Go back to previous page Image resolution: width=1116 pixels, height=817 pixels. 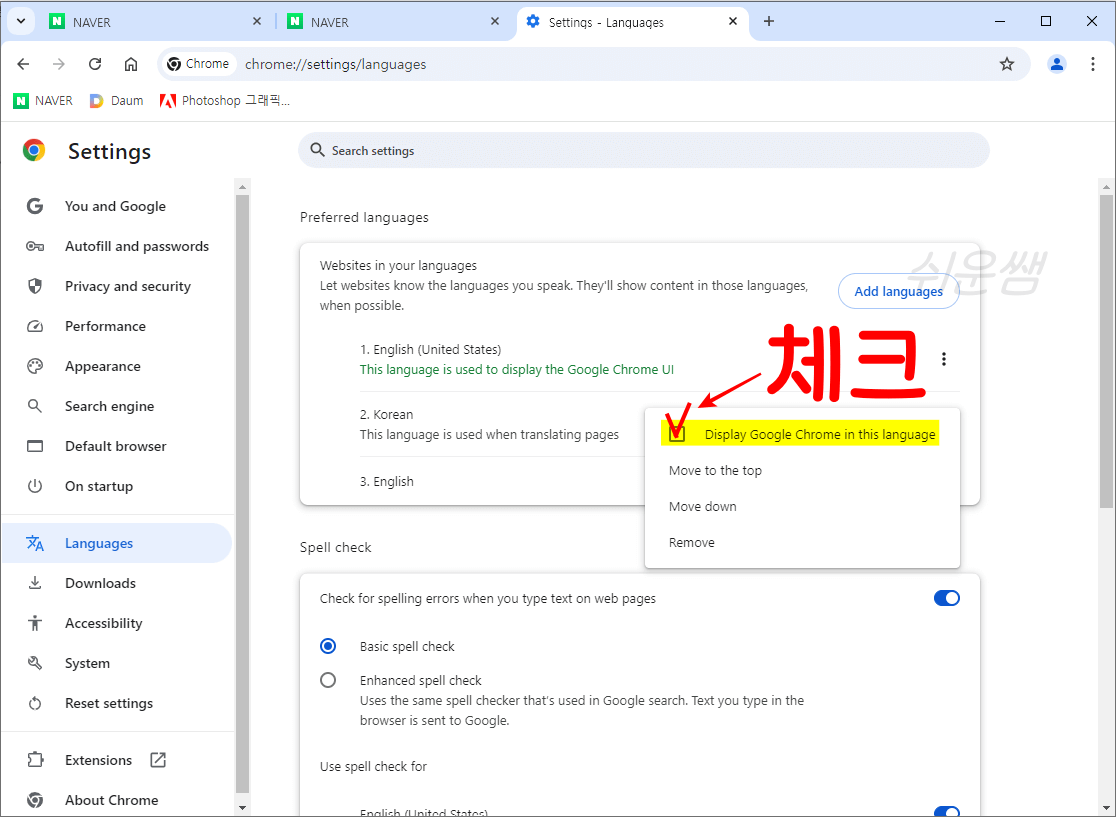click(23, 64)
